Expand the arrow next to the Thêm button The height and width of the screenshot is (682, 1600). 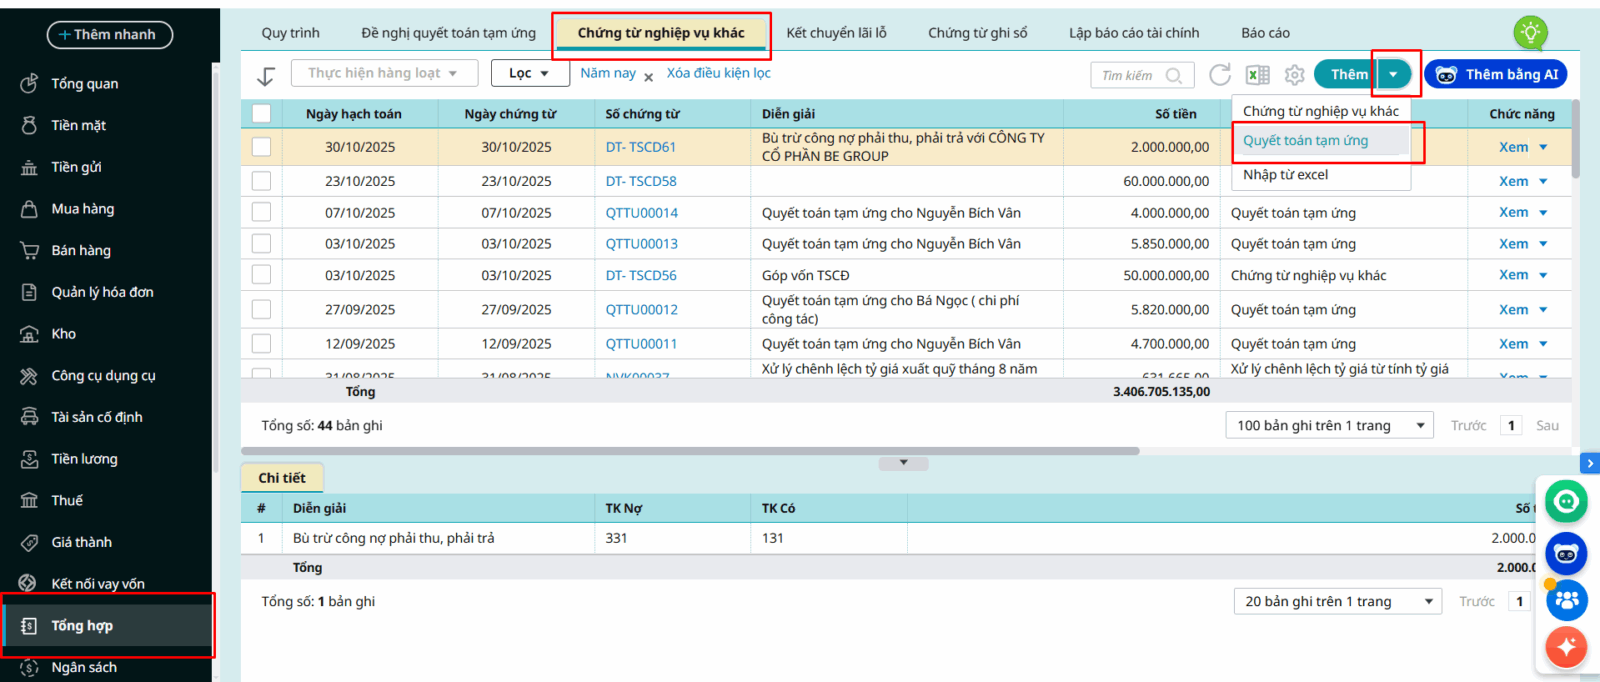coord(1393,74)
